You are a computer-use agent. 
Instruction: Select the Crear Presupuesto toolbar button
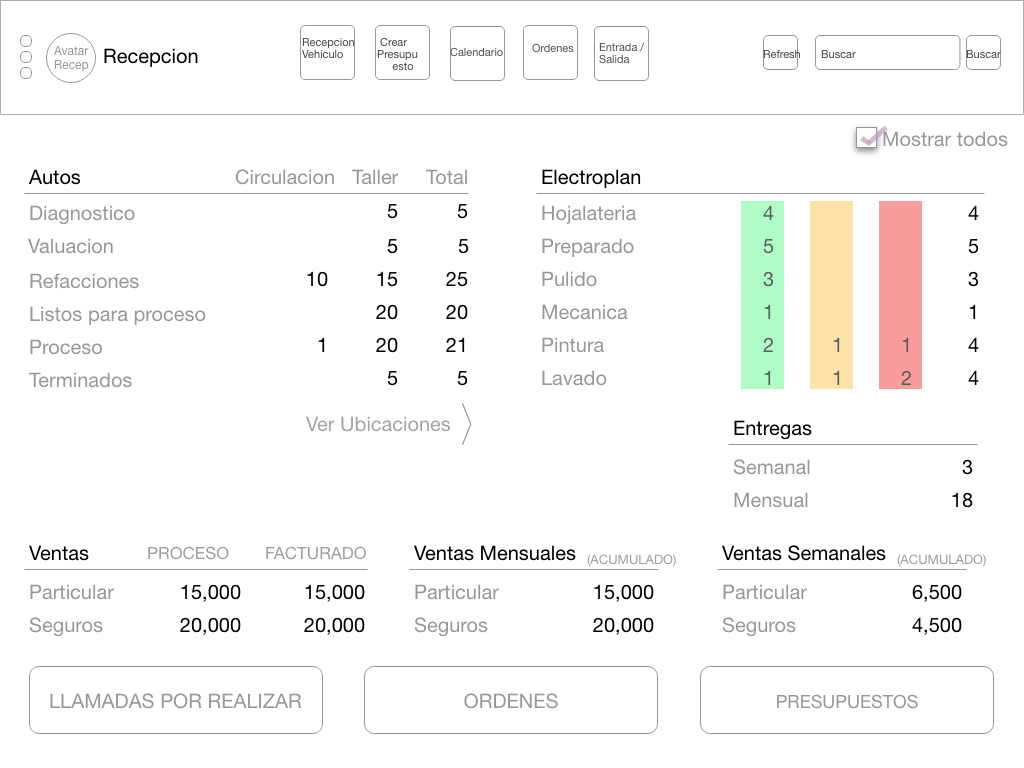[402, 53]
